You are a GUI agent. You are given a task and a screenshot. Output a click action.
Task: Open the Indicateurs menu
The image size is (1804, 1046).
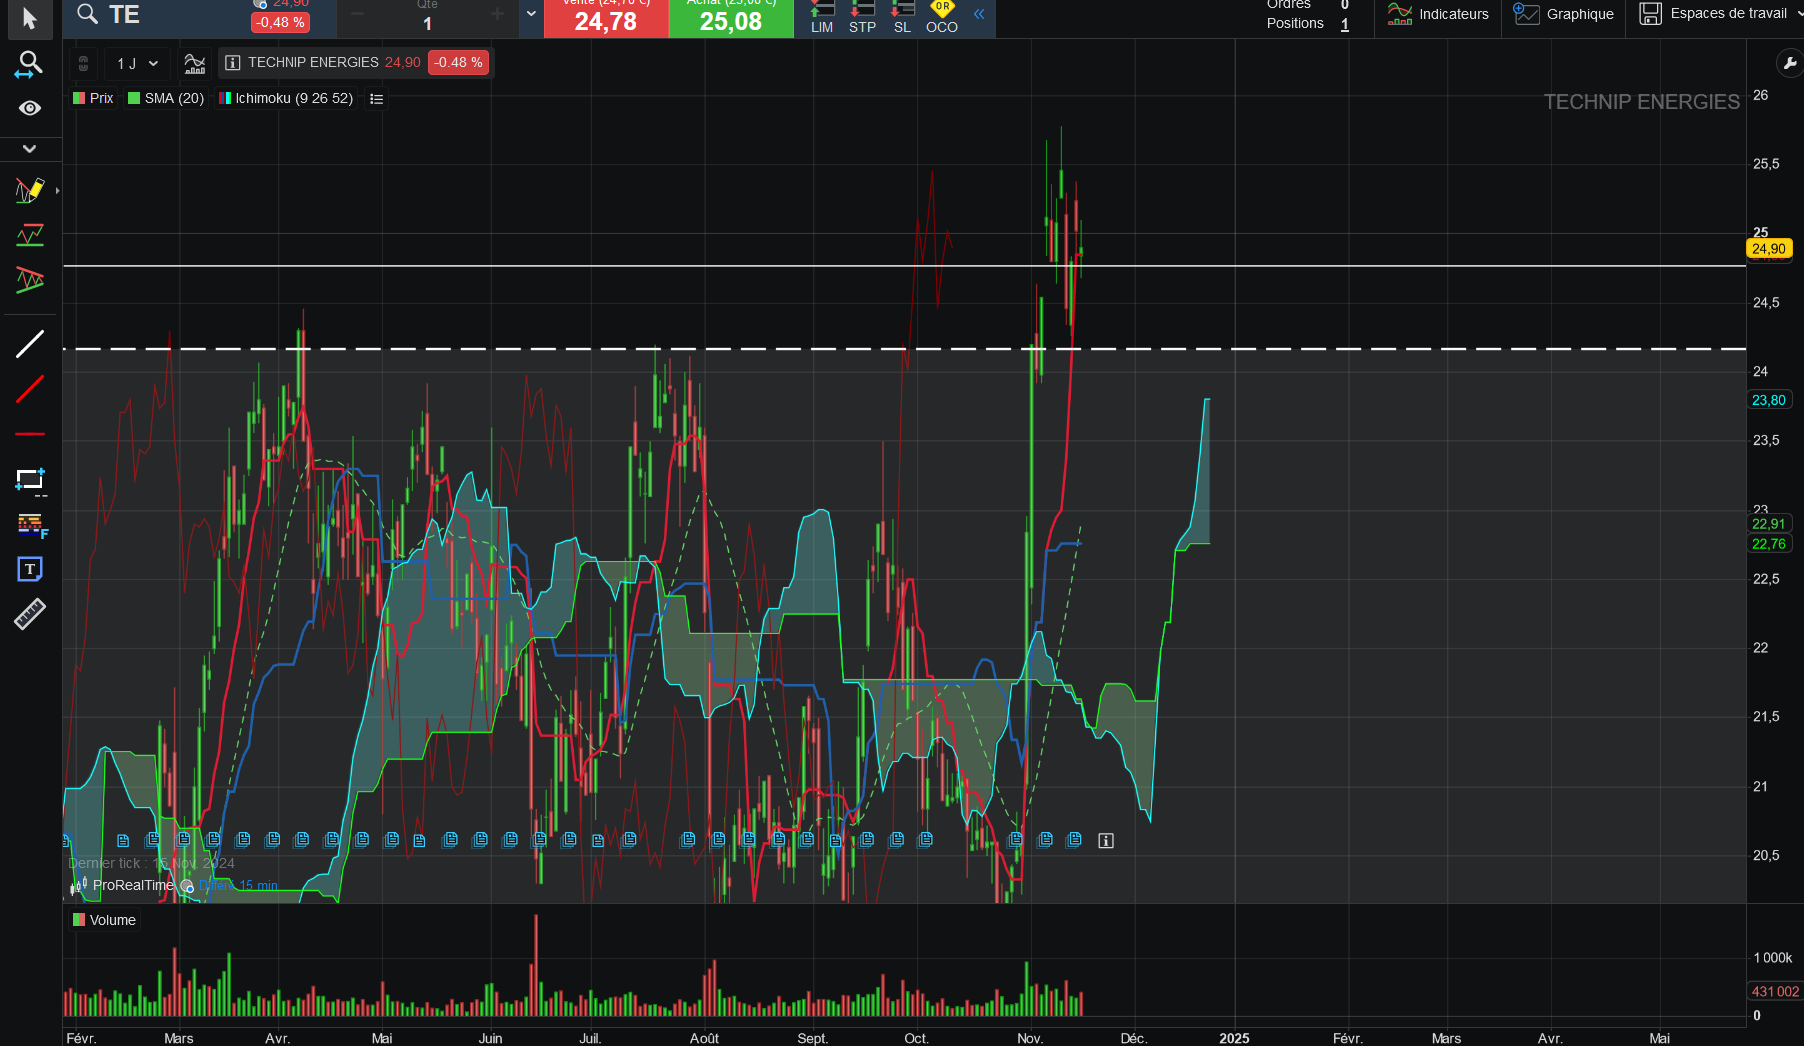point(1438,14)
